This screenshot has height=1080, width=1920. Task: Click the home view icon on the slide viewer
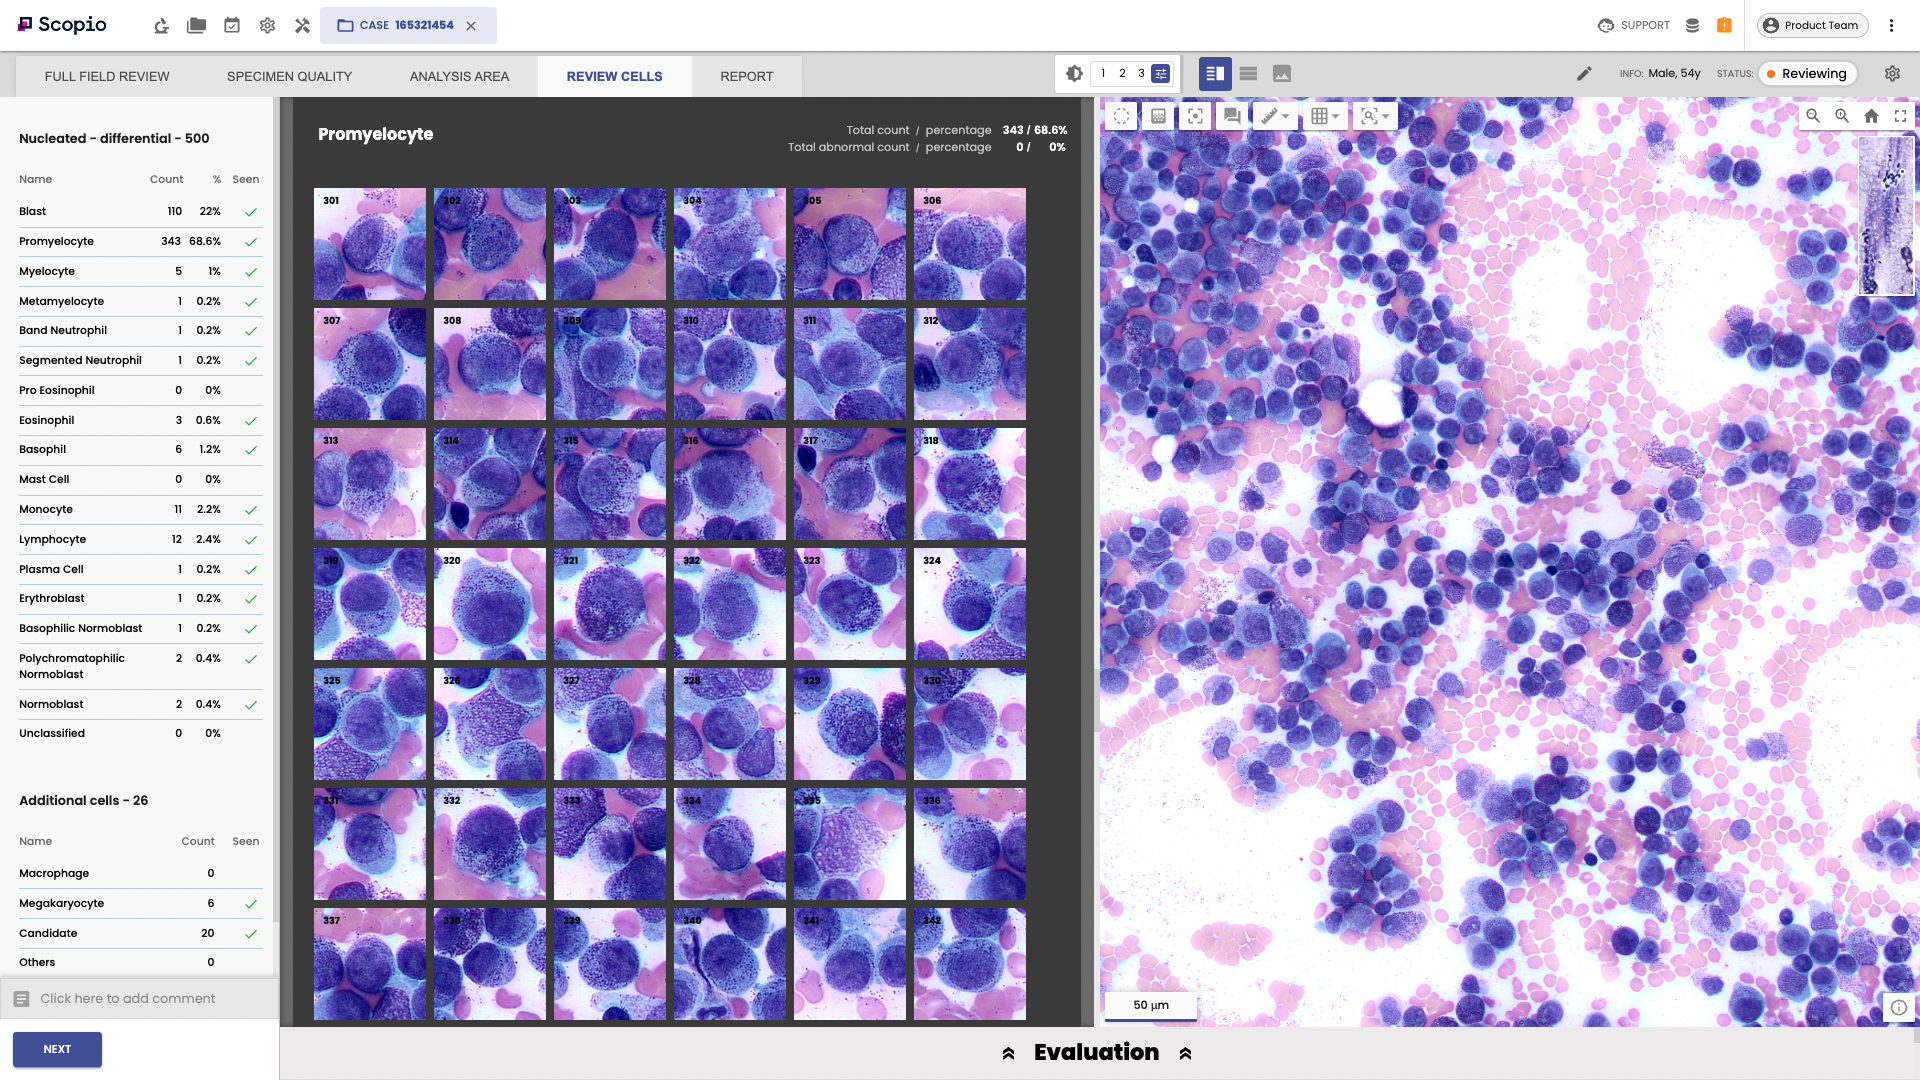tap(1871, 116)
